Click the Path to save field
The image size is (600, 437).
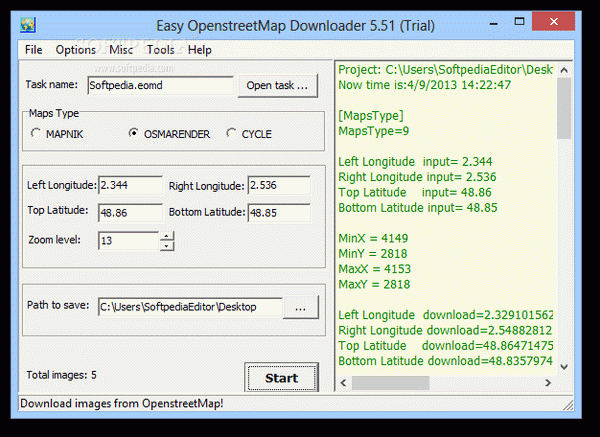click(190, 307)
